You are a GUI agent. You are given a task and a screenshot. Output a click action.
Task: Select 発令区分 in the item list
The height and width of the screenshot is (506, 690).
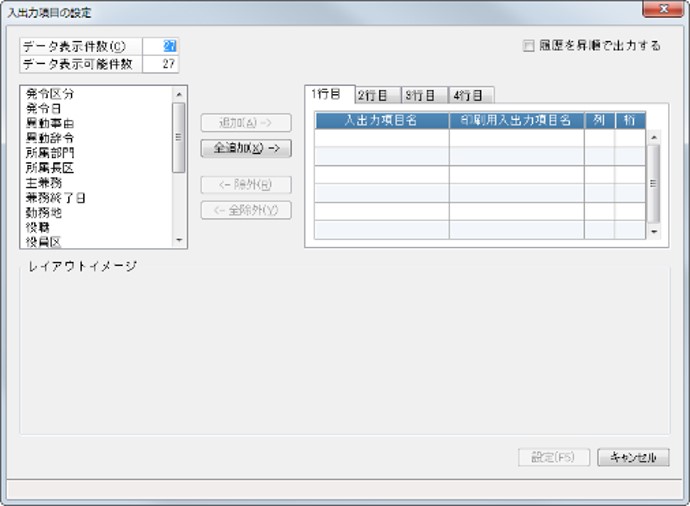(50, 94)
